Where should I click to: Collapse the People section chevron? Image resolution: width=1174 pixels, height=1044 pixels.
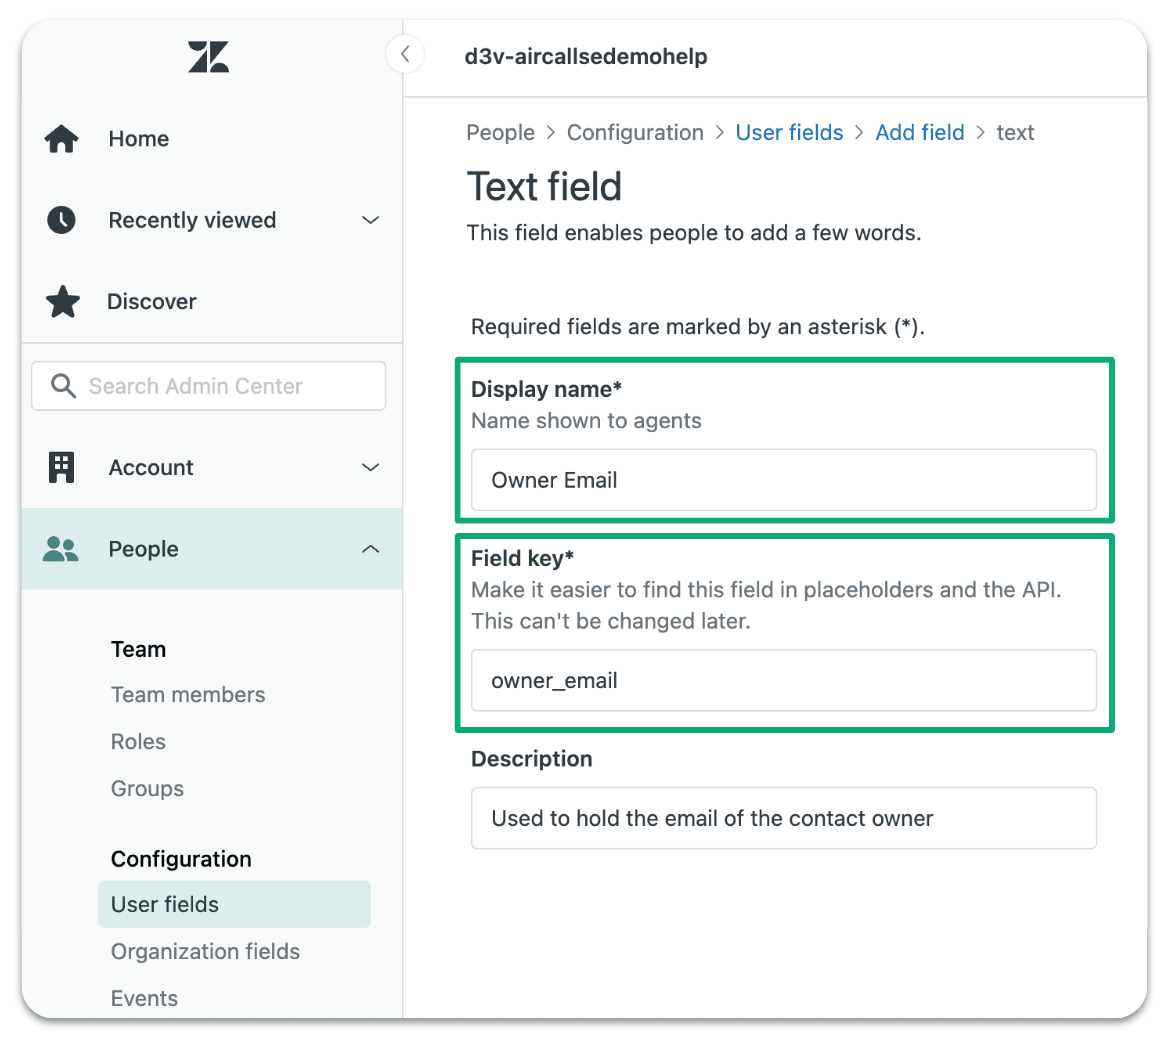click(370, 549)
